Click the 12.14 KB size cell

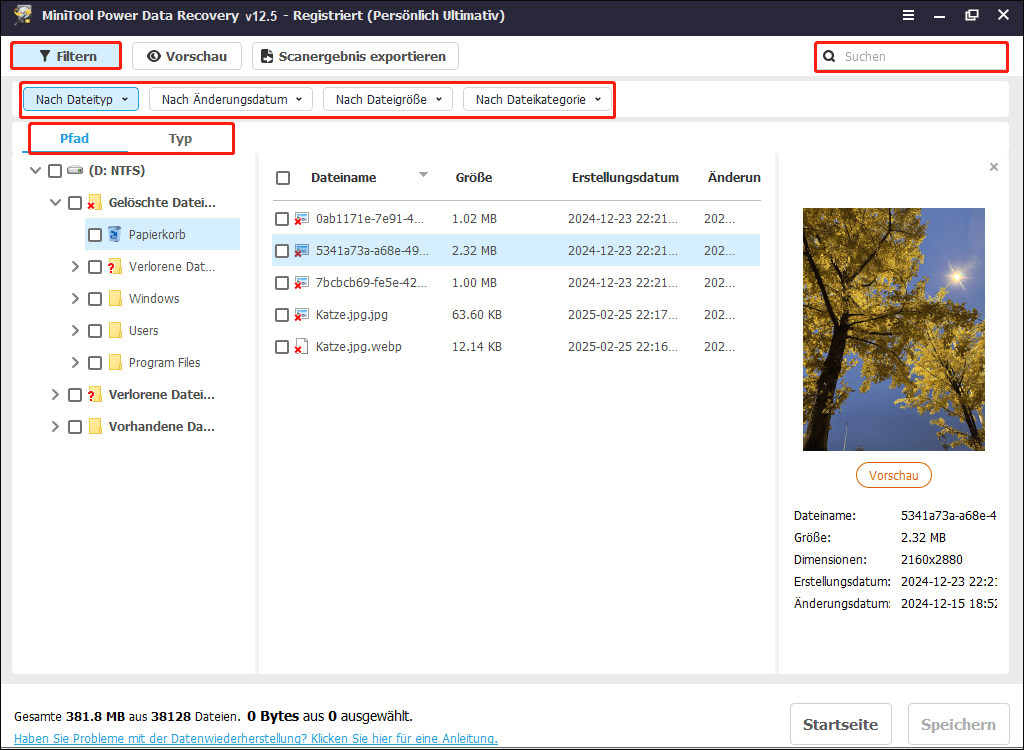click(x=477, y=347)
